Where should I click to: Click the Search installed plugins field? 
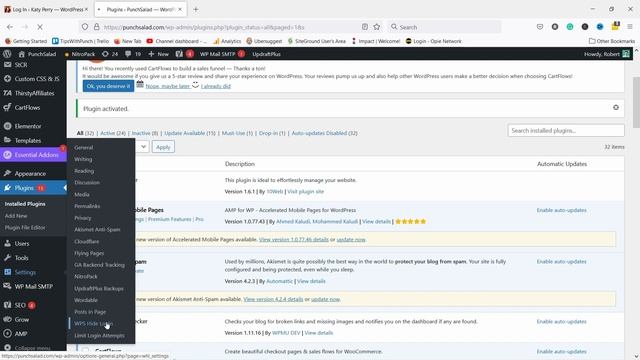pyautogui.click(x=566, y=131)
